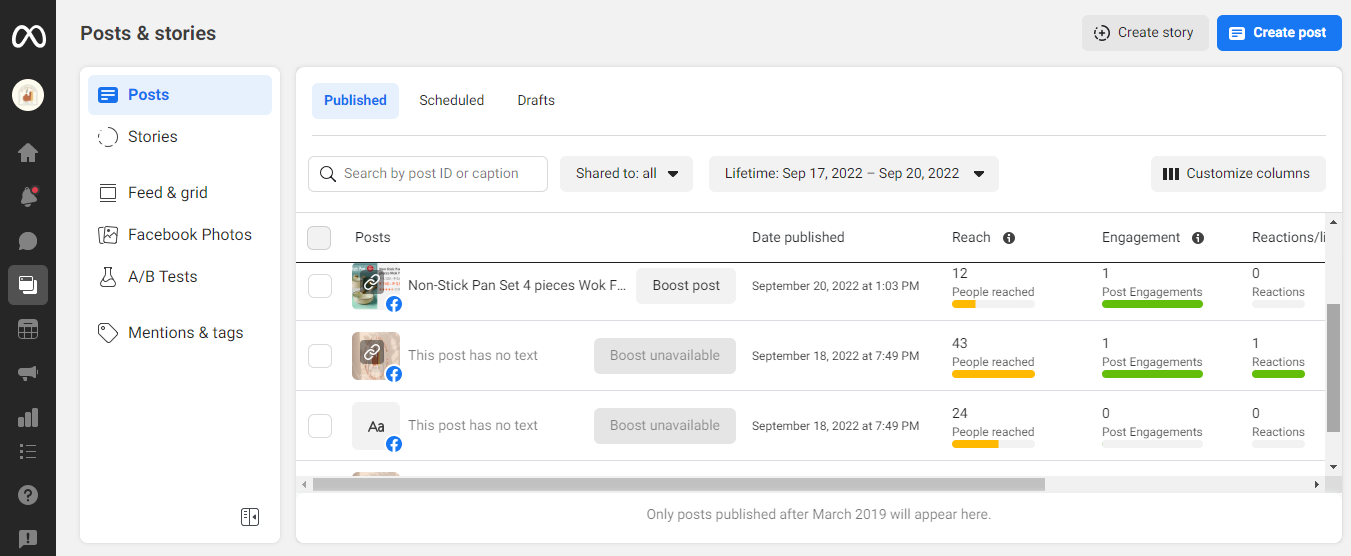Switch to the Drafts tab

tap(536, 101)
